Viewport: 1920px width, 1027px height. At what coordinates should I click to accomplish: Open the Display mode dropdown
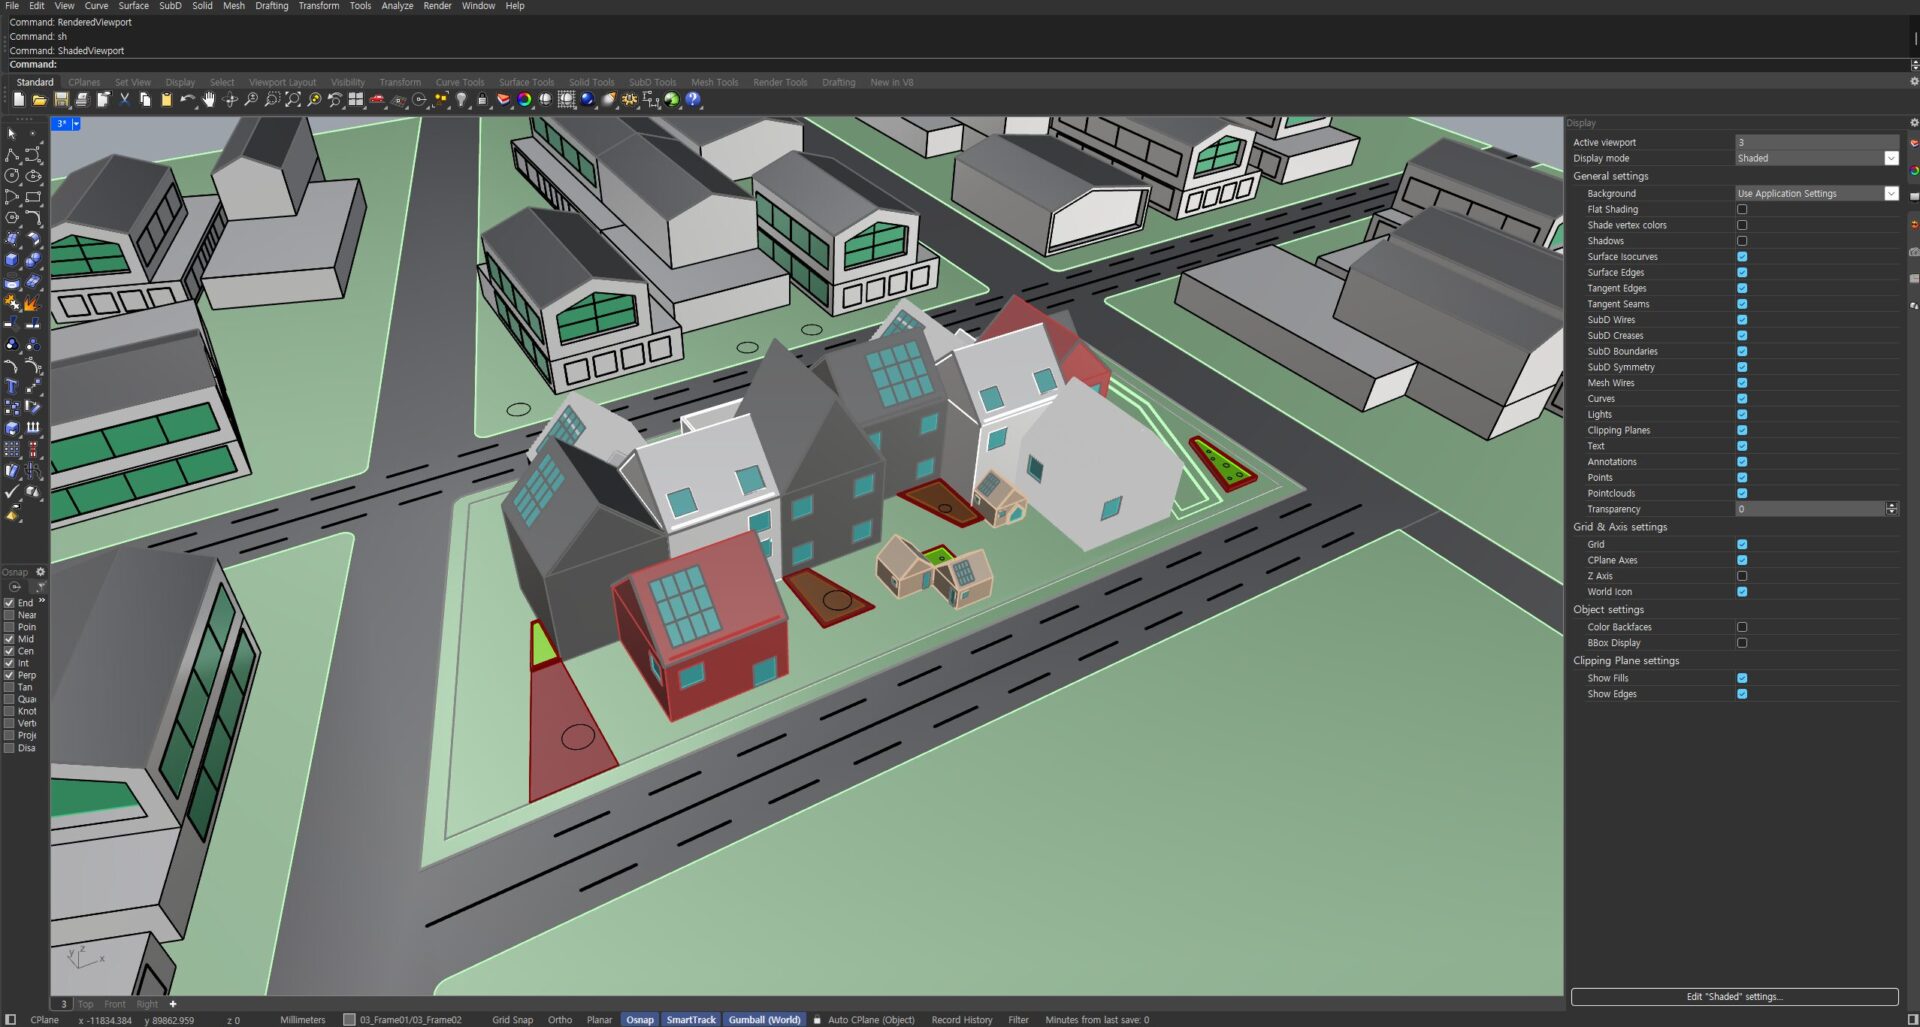1891,158
